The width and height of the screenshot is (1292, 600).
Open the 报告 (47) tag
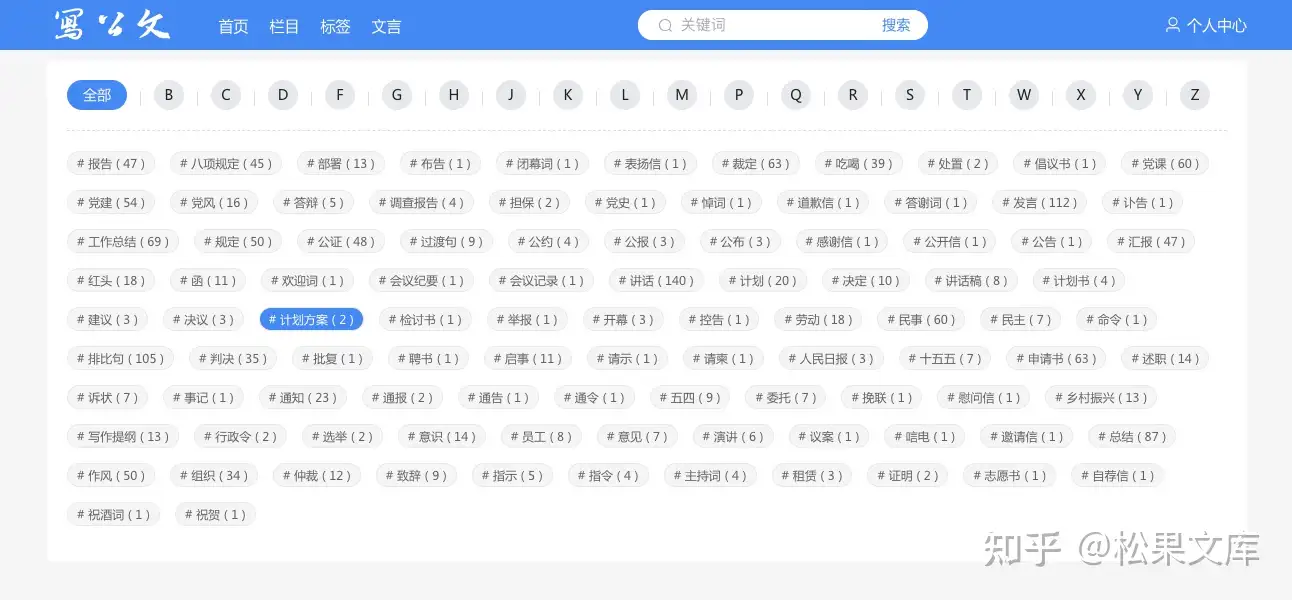tap(111, 164)
